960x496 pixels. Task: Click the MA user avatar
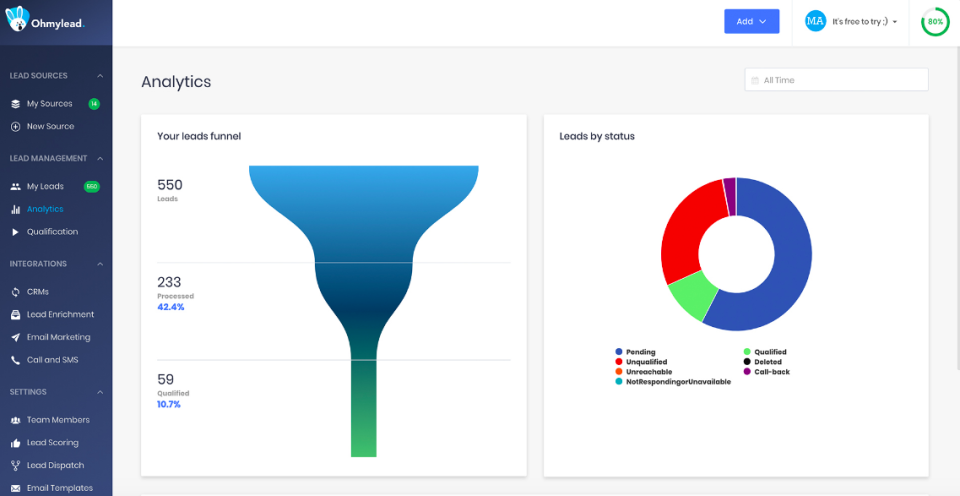pos(816,21)
